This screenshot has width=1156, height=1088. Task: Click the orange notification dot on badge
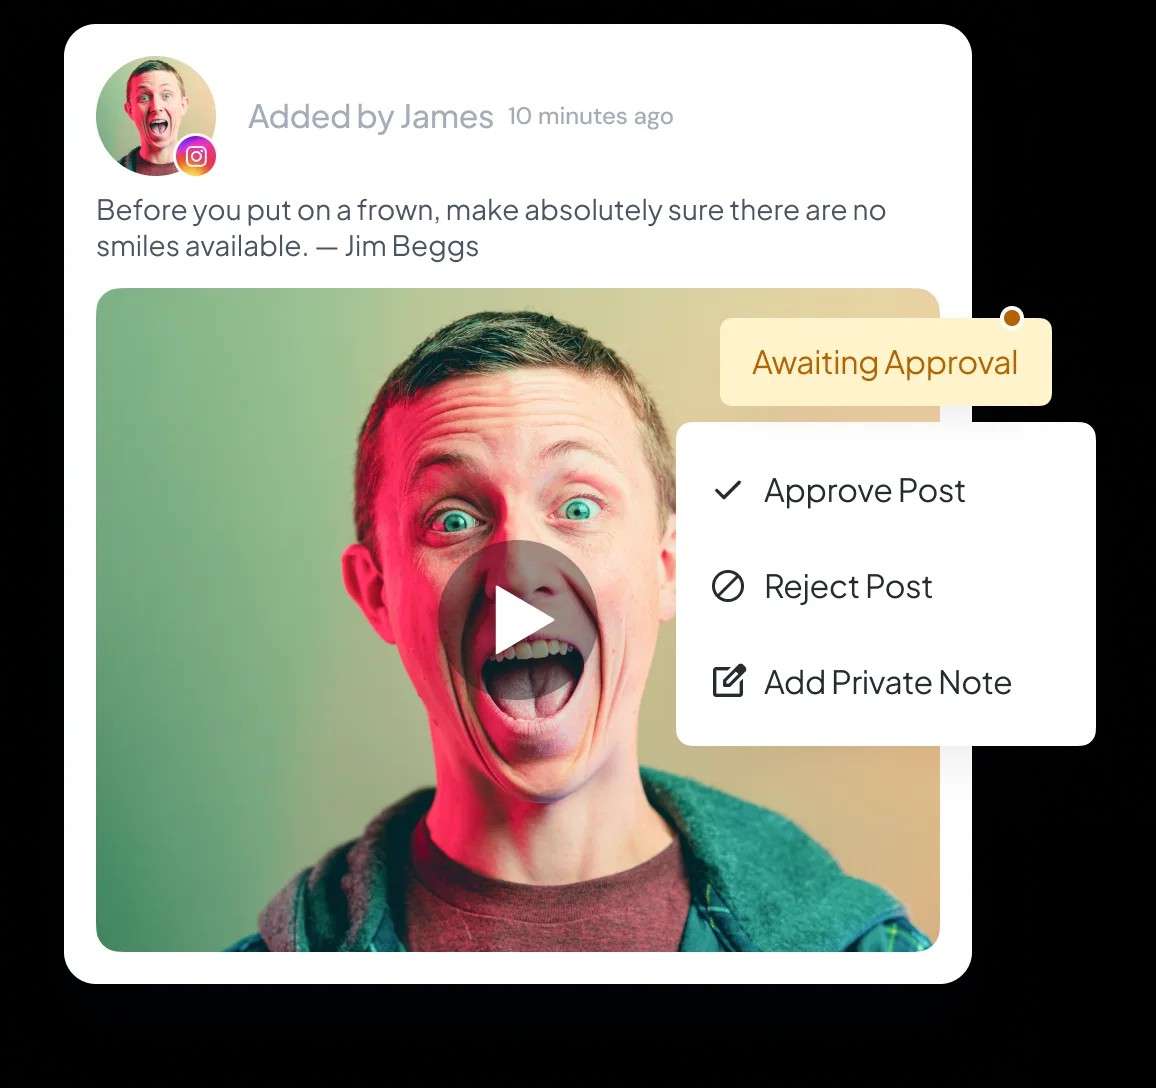tap(1012, 318)
